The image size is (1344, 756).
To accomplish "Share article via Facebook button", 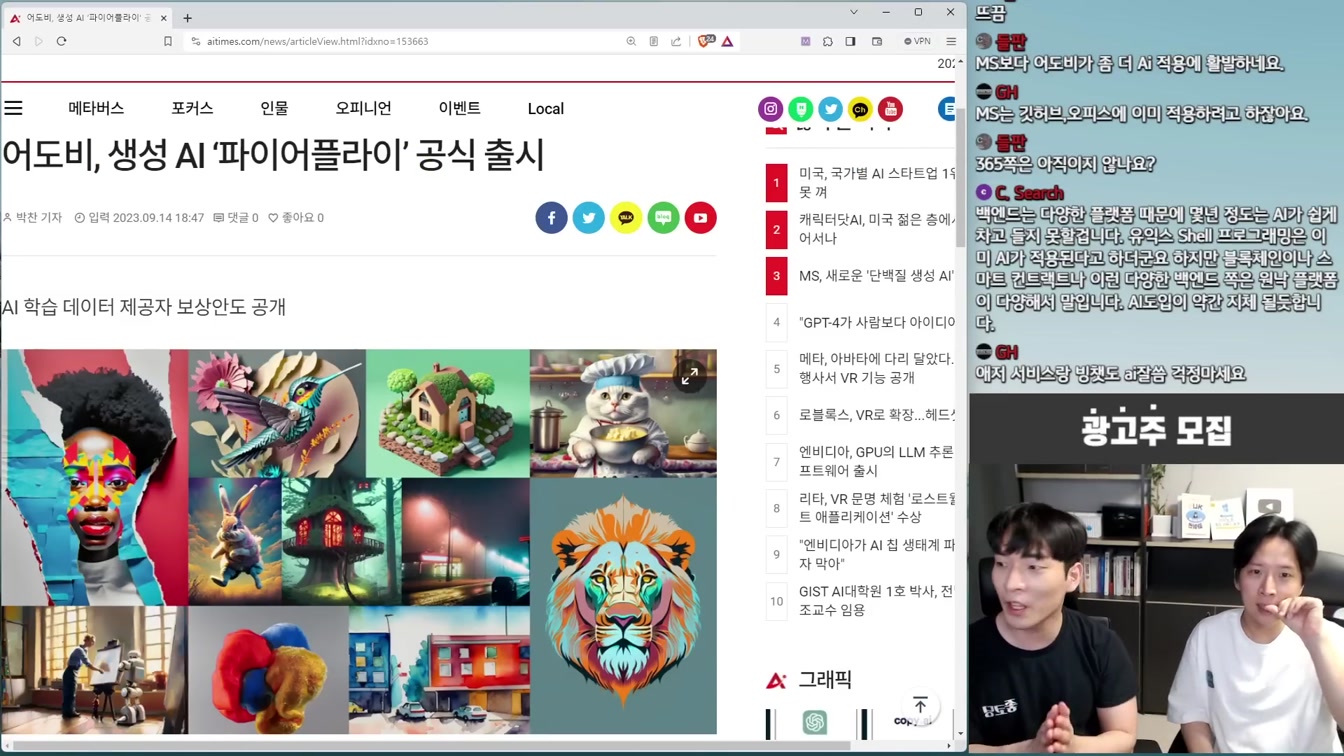I will tap(551, 218).
